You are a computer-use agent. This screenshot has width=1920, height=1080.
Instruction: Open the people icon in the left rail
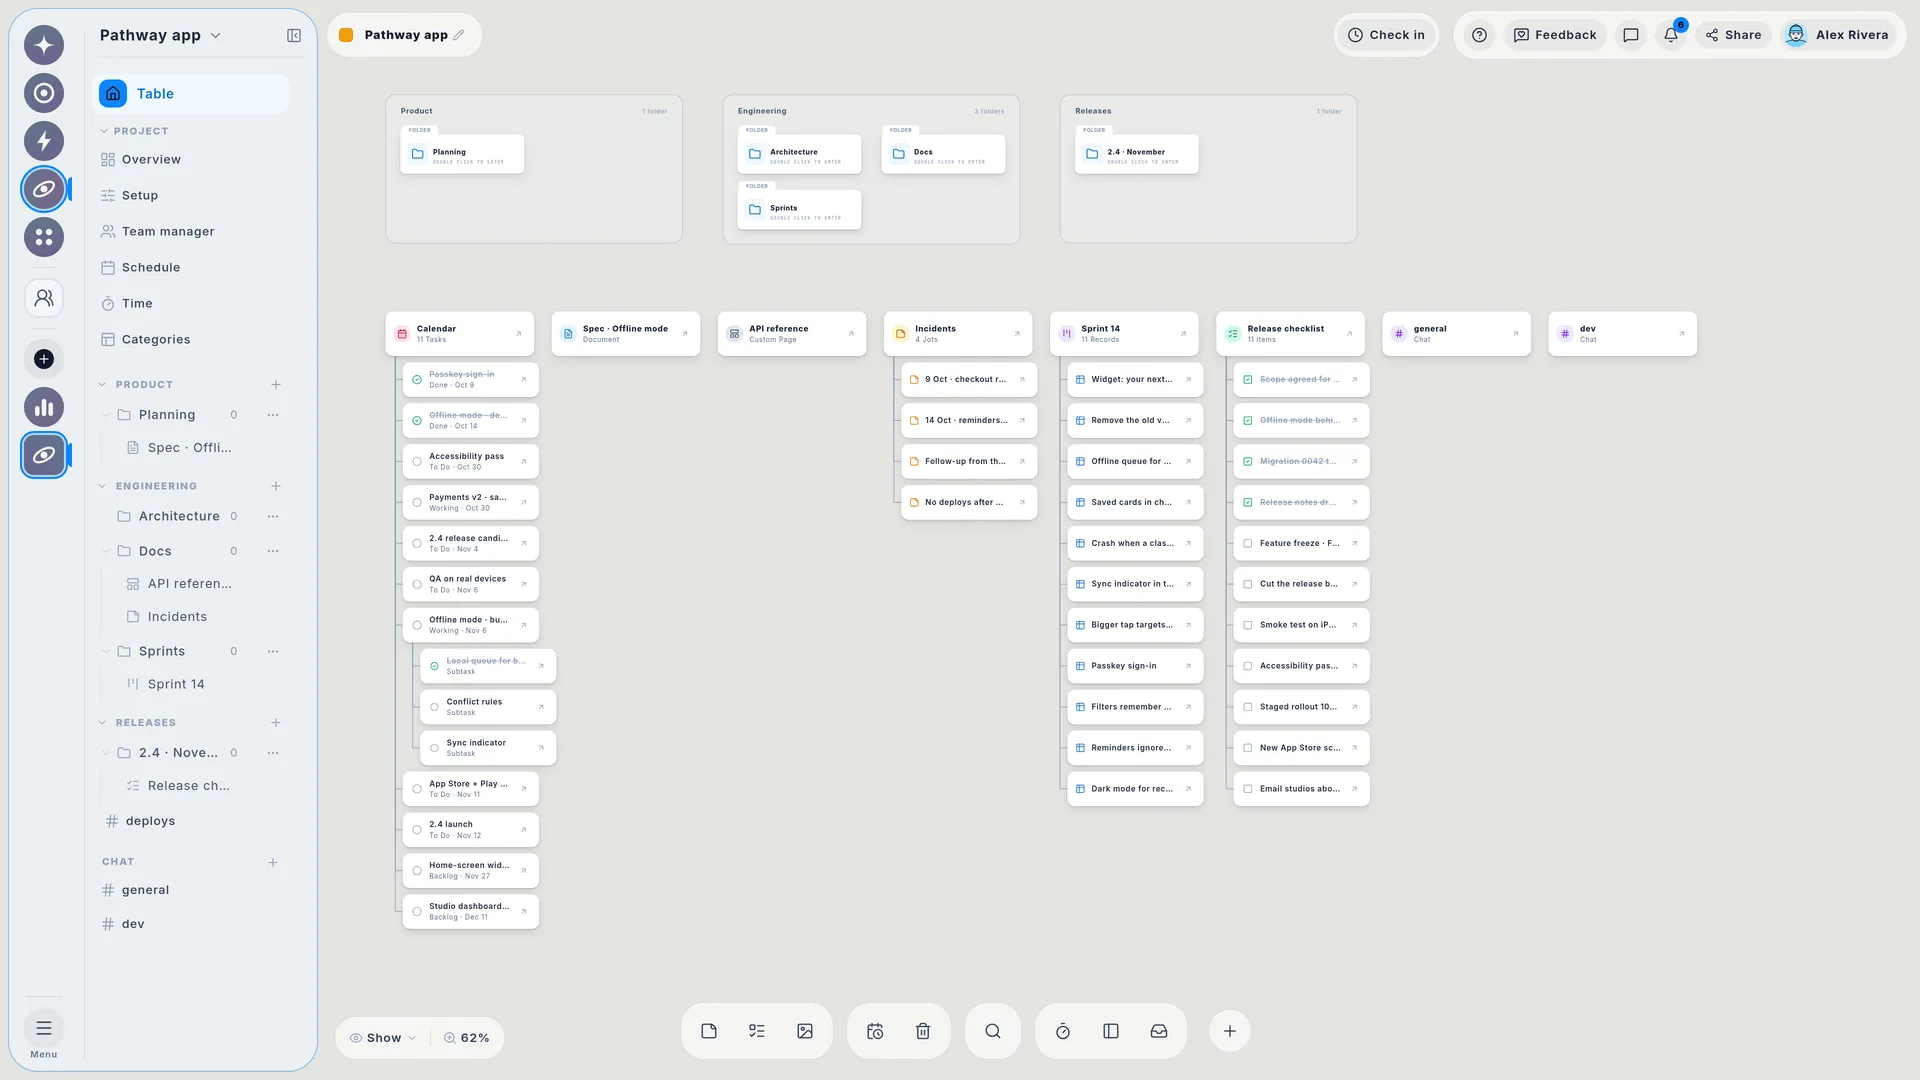(x=44, y=298)
